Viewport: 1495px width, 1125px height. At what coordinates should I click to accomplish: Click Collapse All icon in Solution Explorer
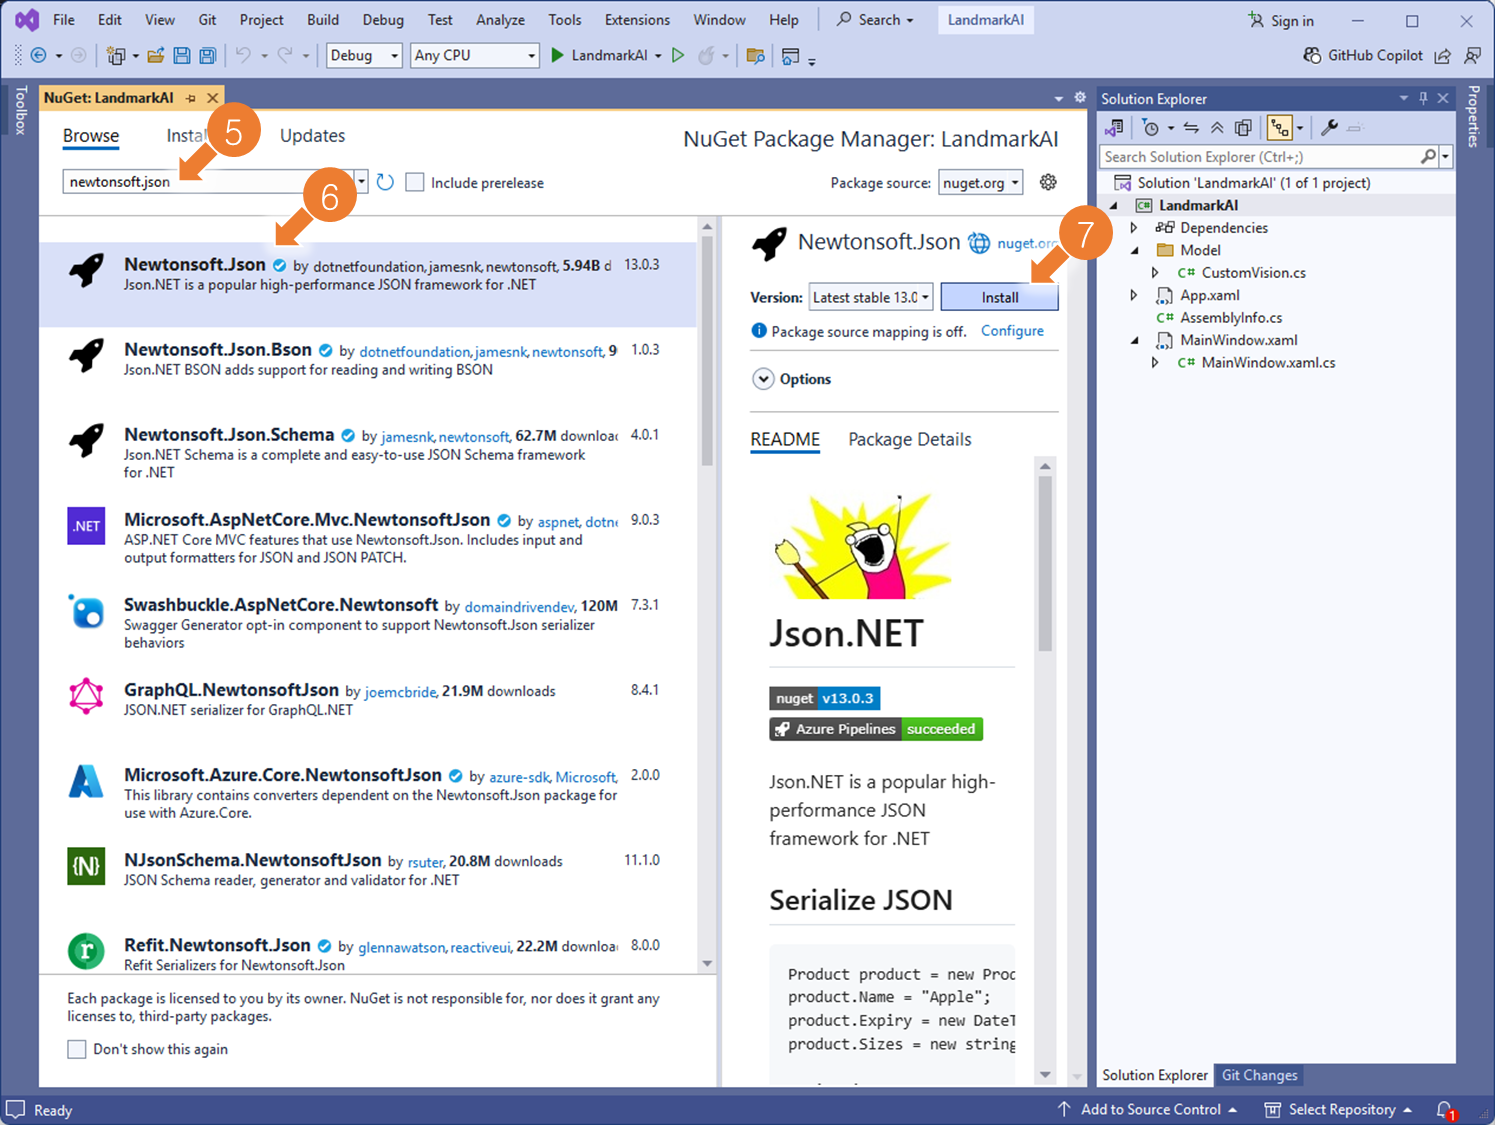click(1217, 128)
